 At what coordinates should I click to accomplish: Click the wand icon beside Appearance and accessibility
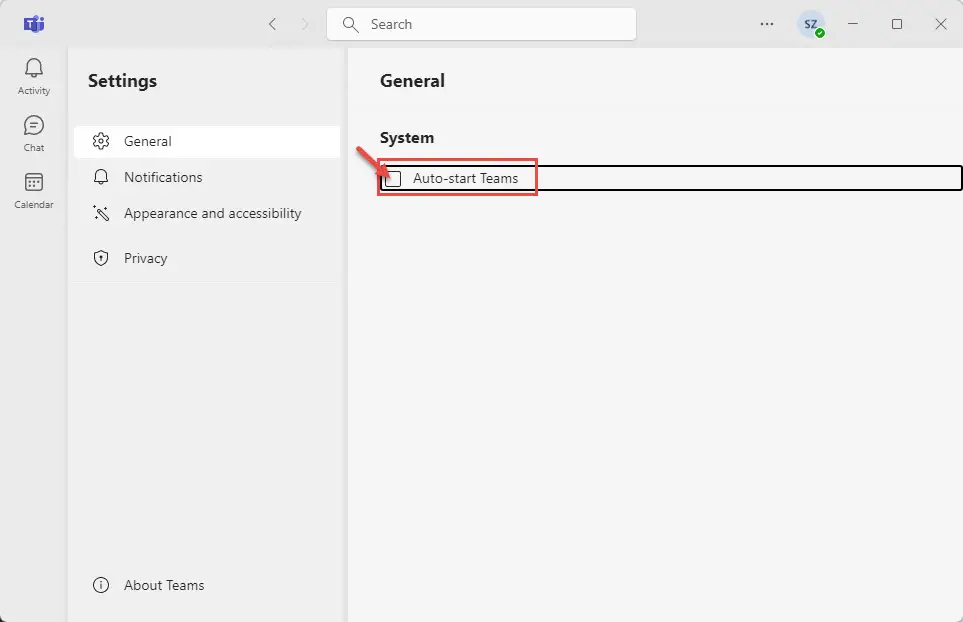click(x=101, y=213)
